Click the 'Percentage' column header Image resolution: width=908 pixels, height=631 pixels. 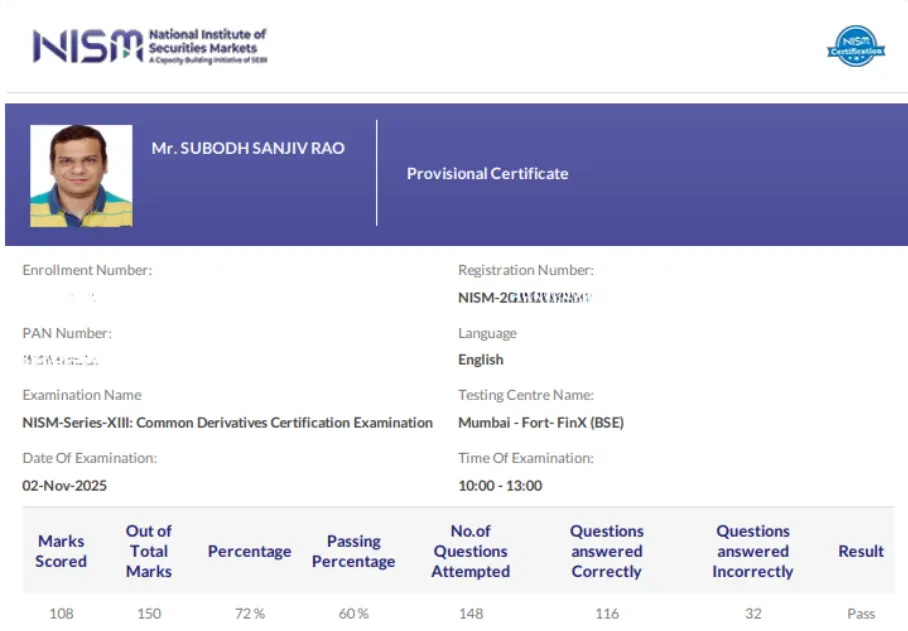click(249, 551)
